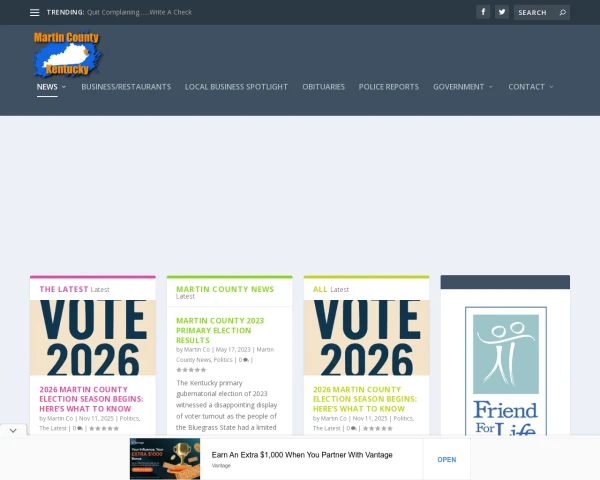Viewport: 600px width, 480px height.
Task: Click author Martin Co on 2023 primary article
Action: 197,349
